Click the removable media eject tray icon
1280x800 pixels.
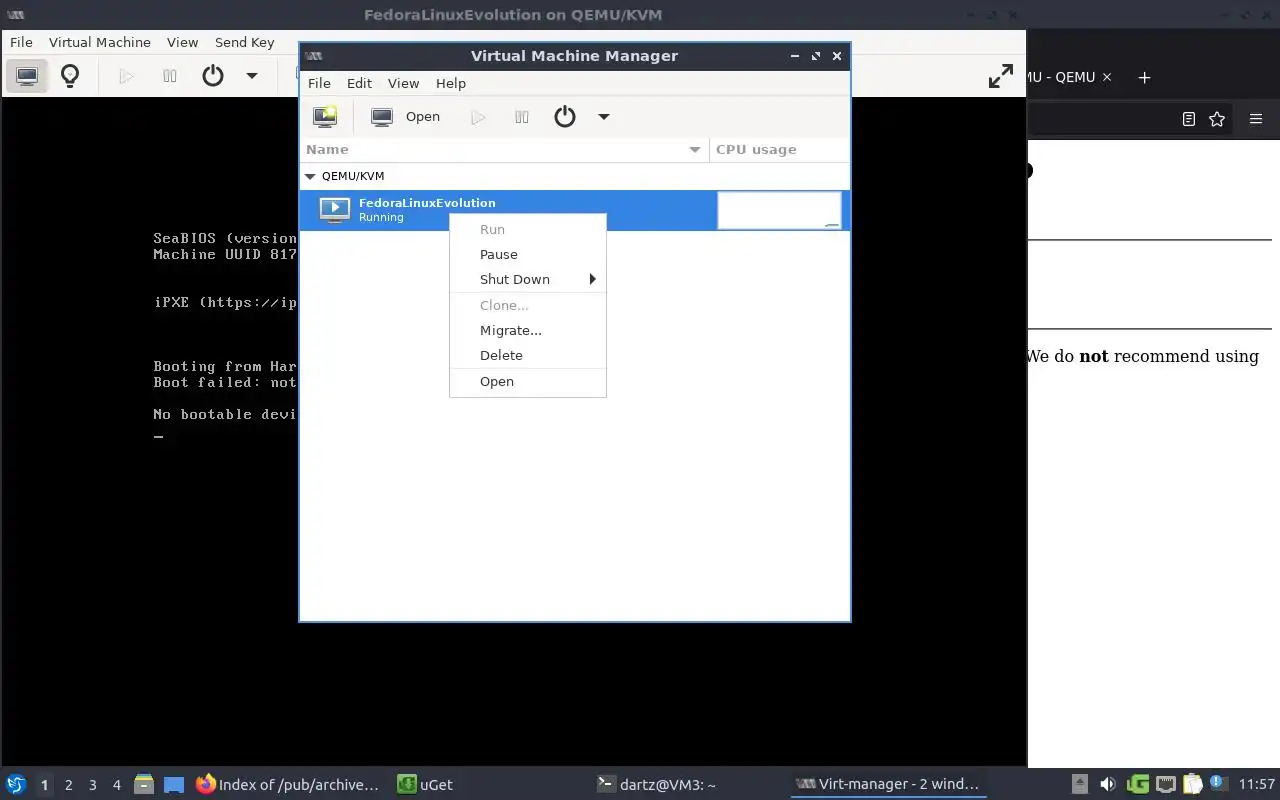pos(1079,784)
